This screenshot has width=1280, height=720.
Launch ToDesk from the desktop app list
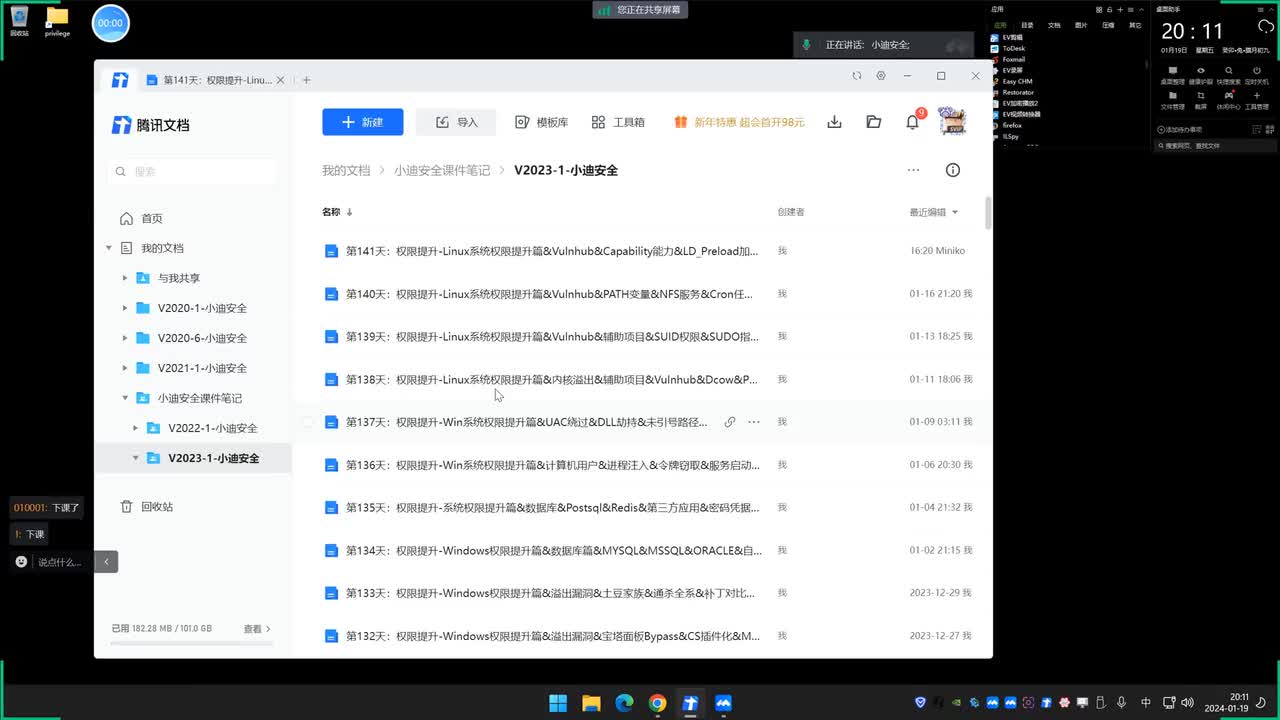1009,48
